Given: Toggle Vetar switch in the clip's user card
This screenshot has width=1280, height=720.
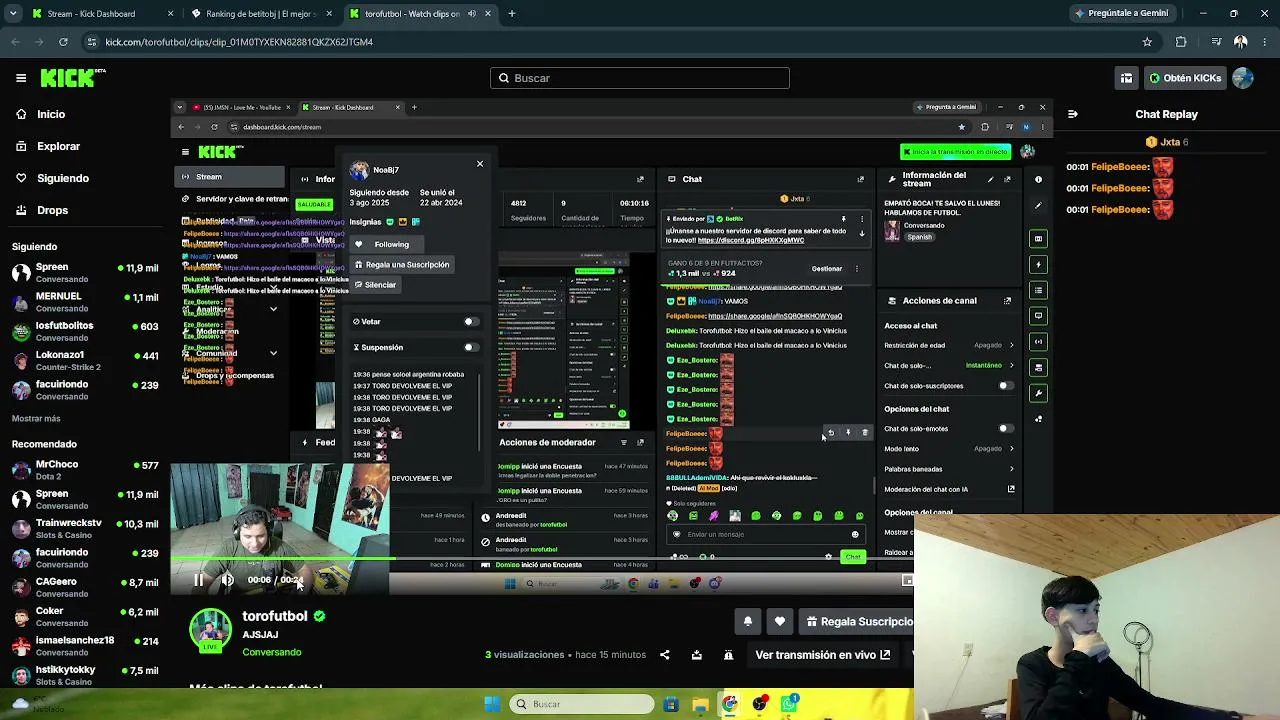Looking at the screenshot, I should [470, 322].
